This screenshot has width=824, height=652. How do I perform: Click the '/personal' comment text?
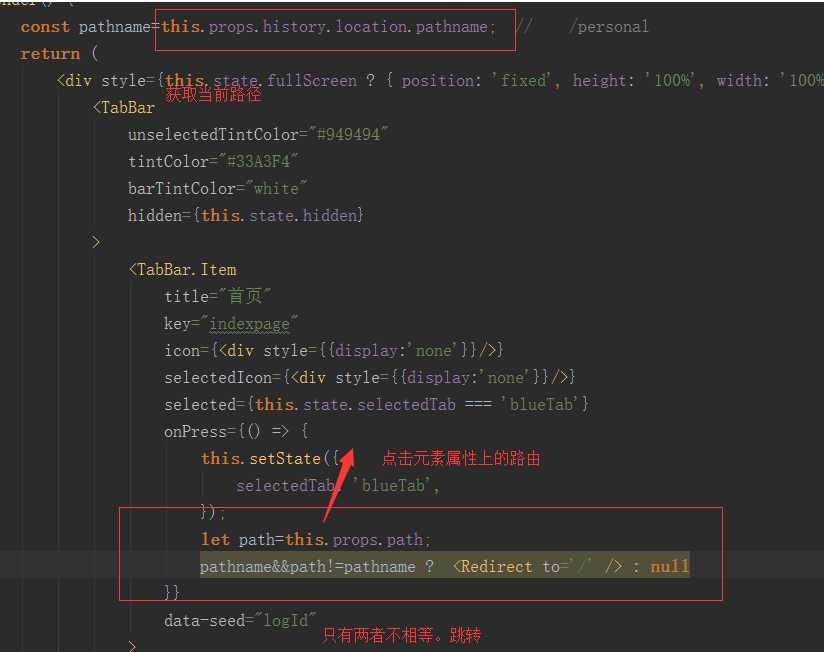(609, 27)
